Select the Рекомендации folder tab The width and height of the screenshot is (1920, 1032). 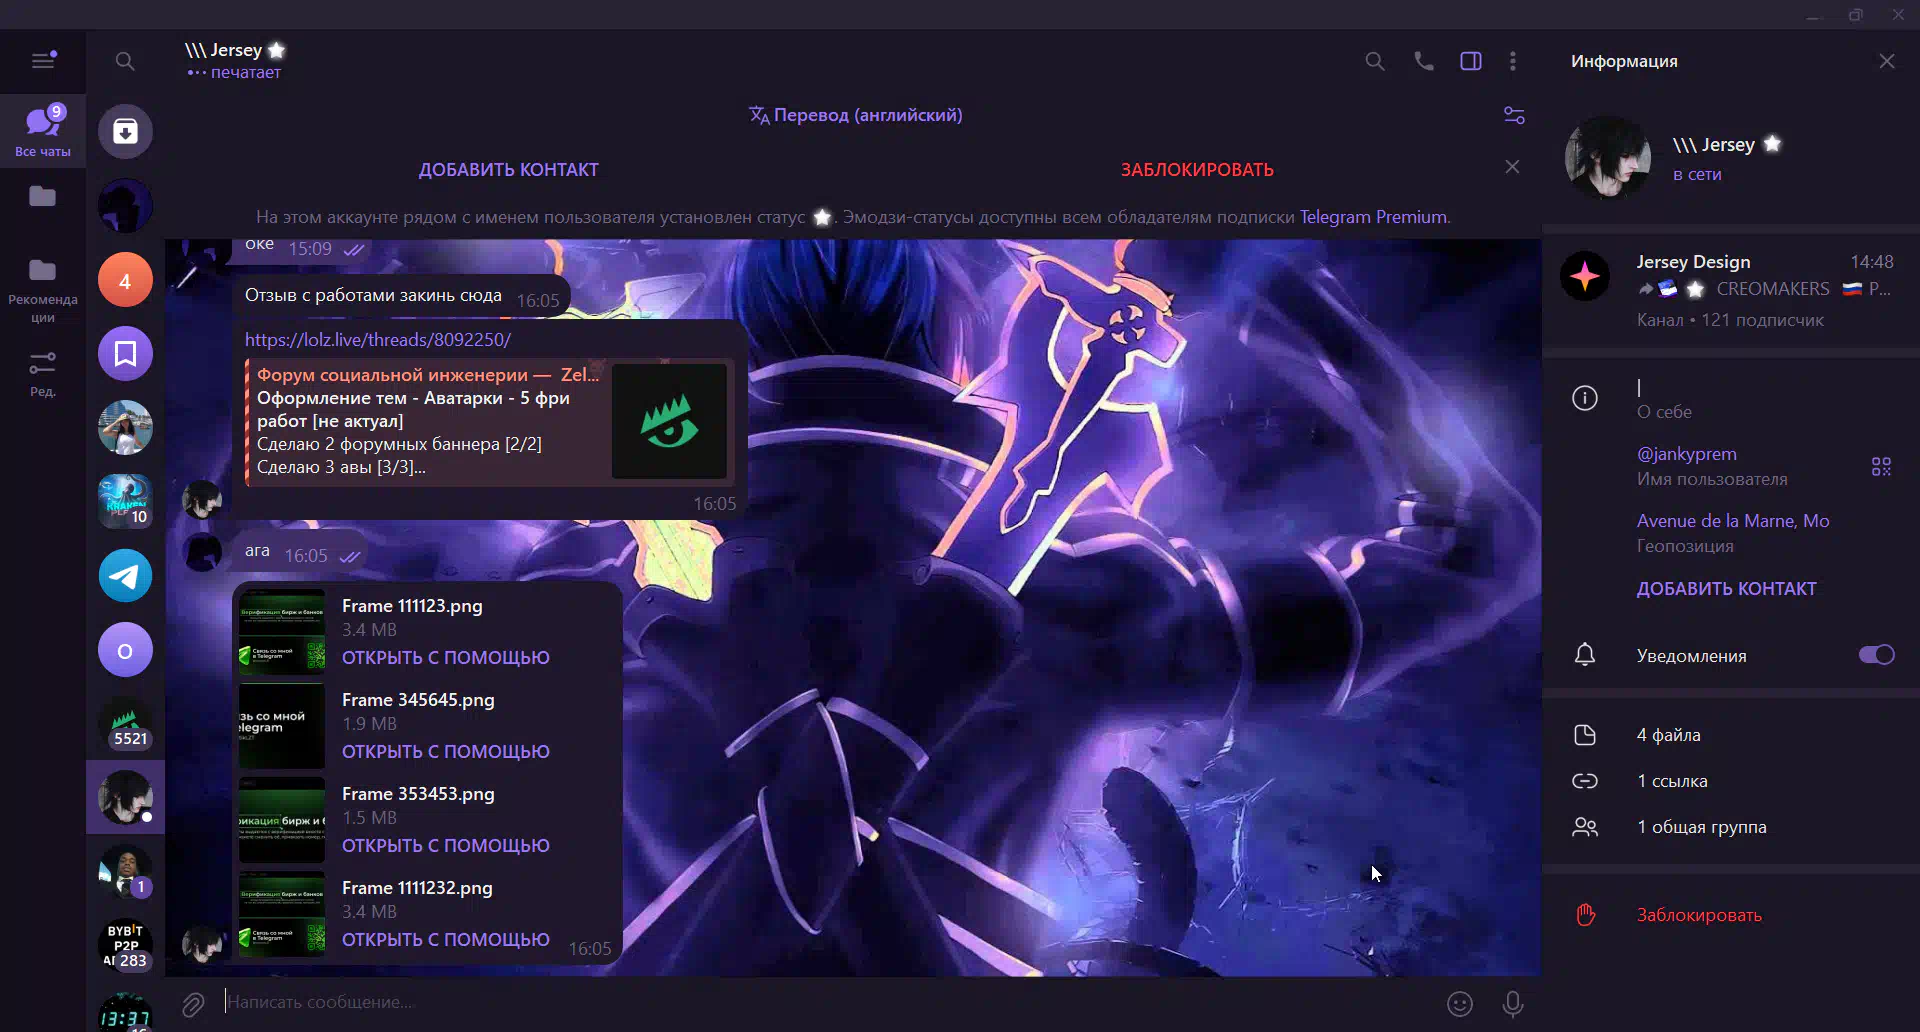(43, 290)
